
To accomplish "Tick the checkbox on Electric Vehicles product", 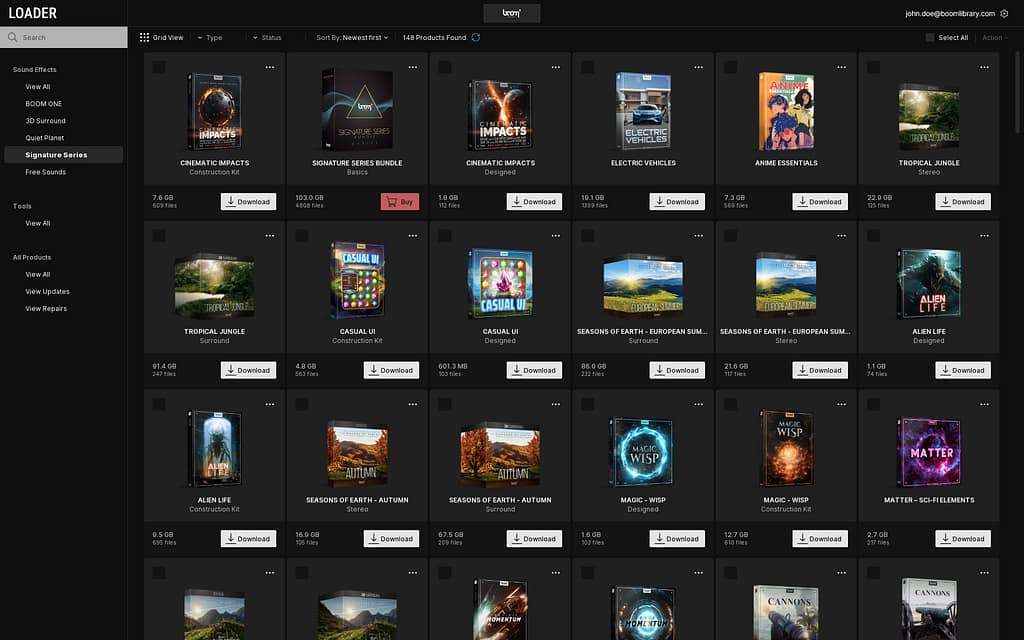I will click(587, 67).
